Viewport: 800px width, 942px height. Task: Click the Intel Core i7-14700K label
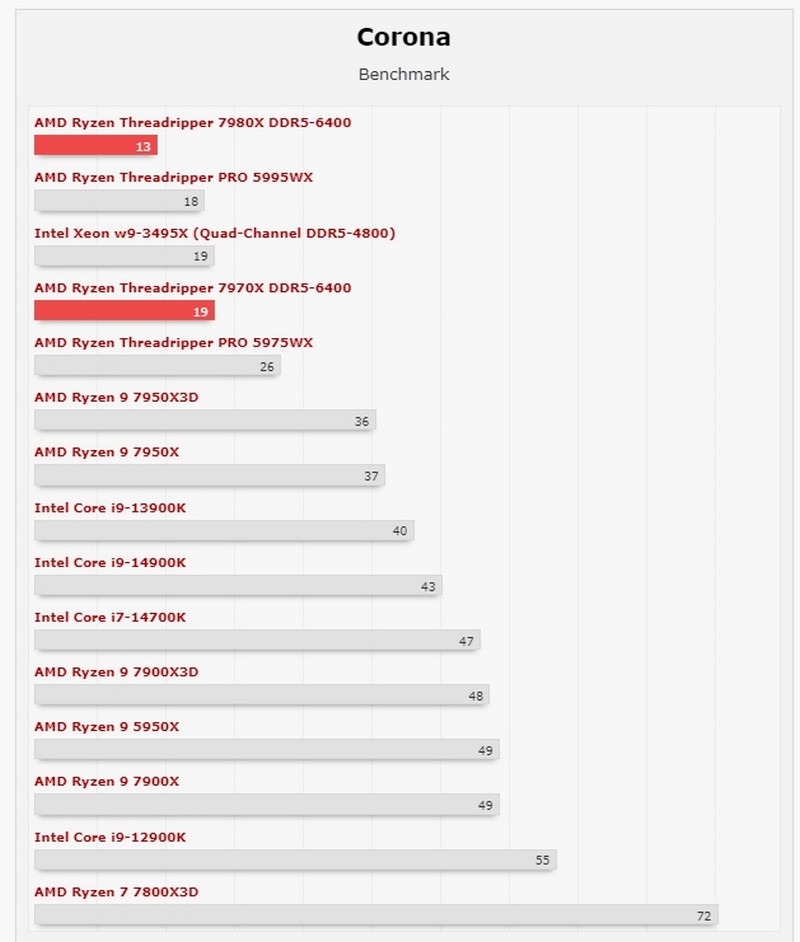click(110, 617)
